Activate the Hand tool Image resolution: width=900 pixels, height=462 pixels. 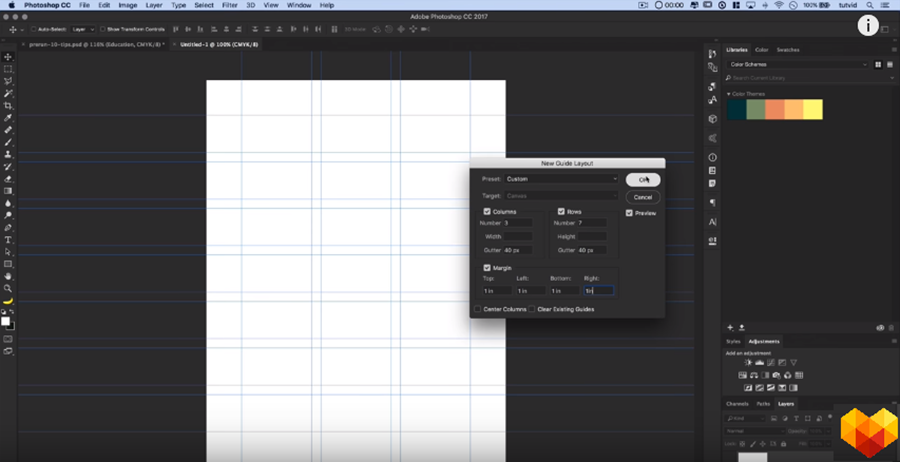(8, 276)
